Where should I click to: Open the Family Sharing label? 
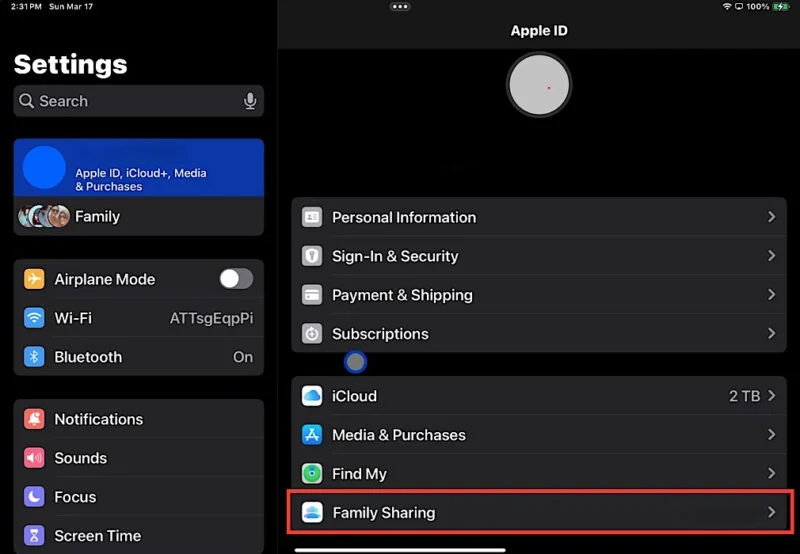[384, 512]
